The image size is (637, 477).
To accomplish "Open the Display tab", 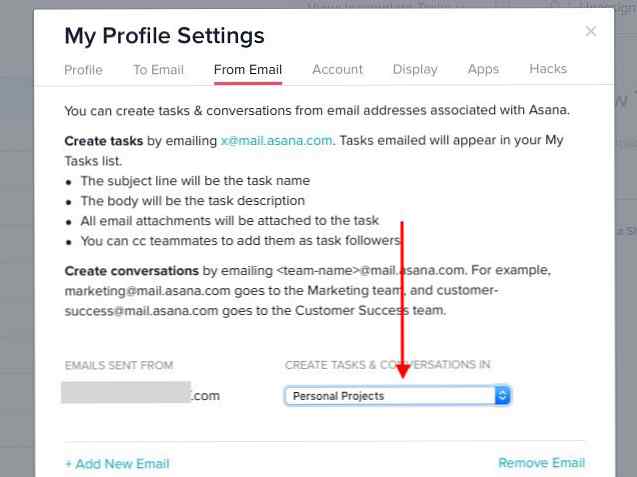I will tap(415, 69).
